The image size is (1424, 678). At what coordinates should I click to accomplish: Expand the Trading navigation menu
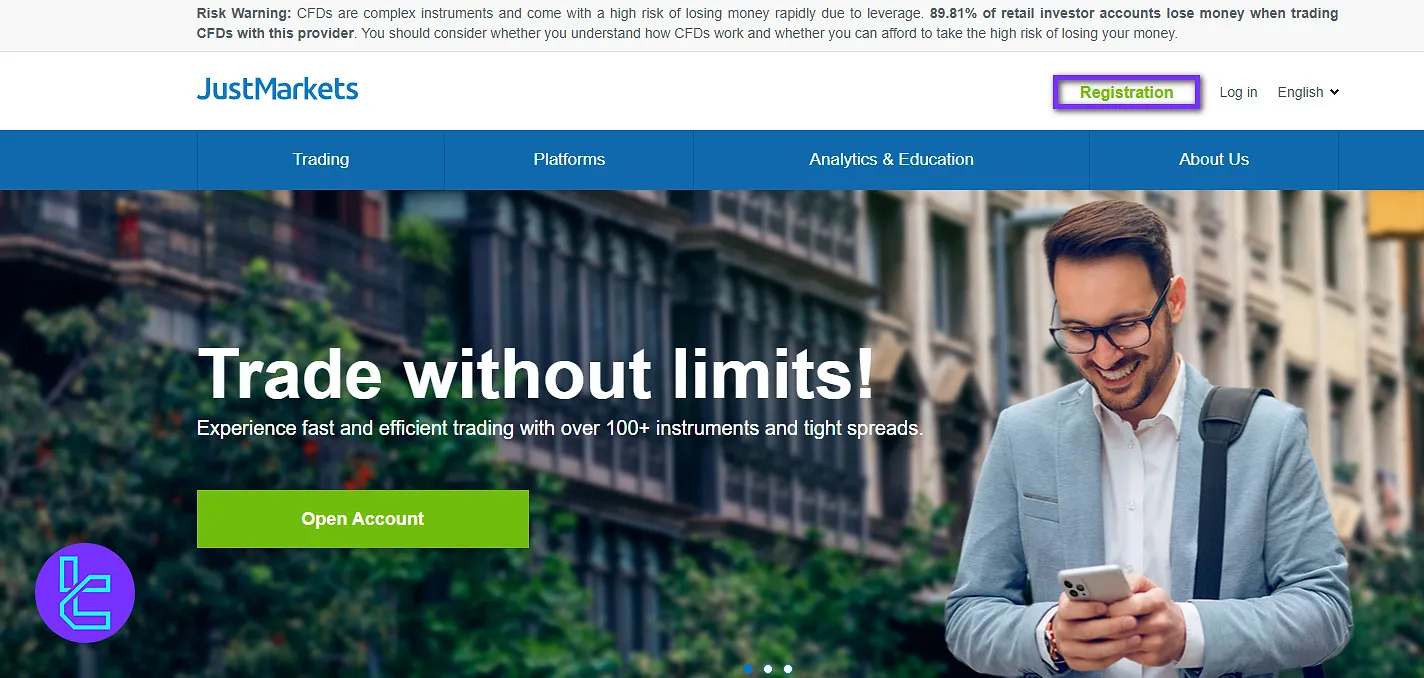(x=321, y=159)
